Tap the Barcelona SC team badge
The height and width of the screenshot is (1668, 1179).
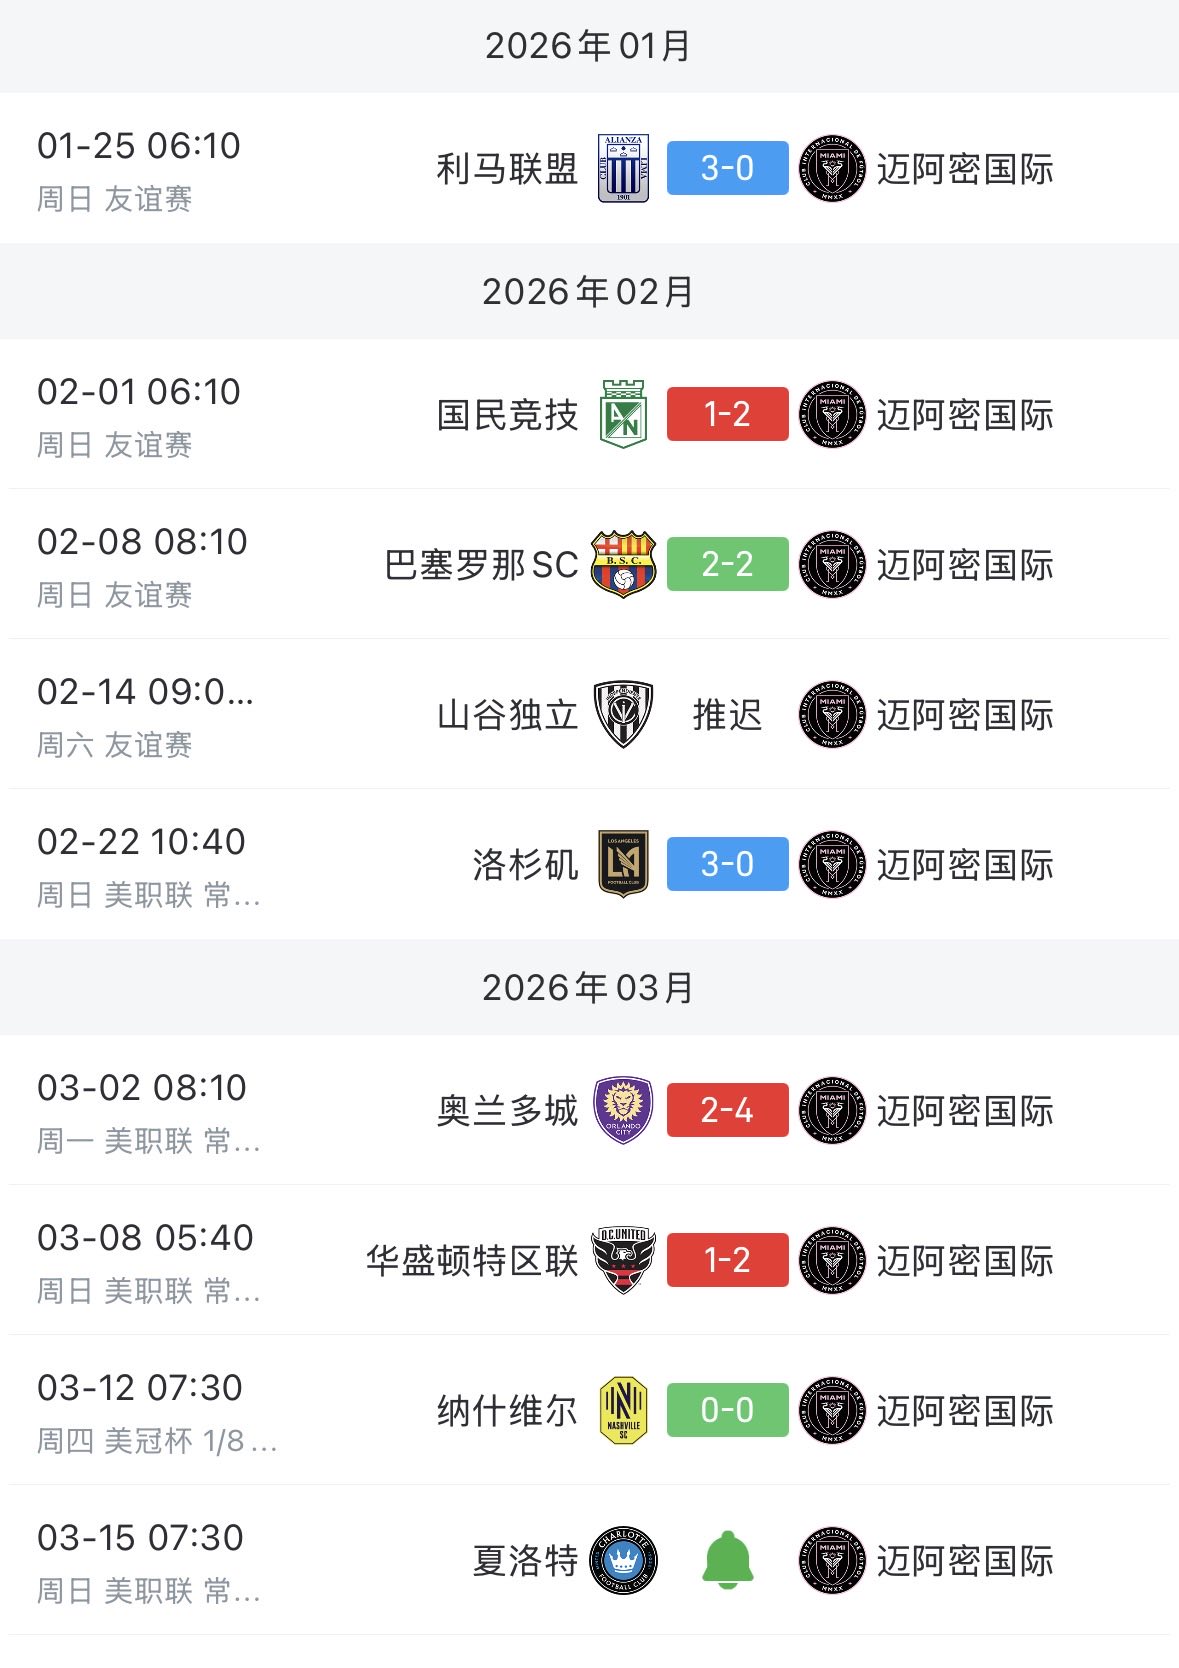tap(623, 564)
